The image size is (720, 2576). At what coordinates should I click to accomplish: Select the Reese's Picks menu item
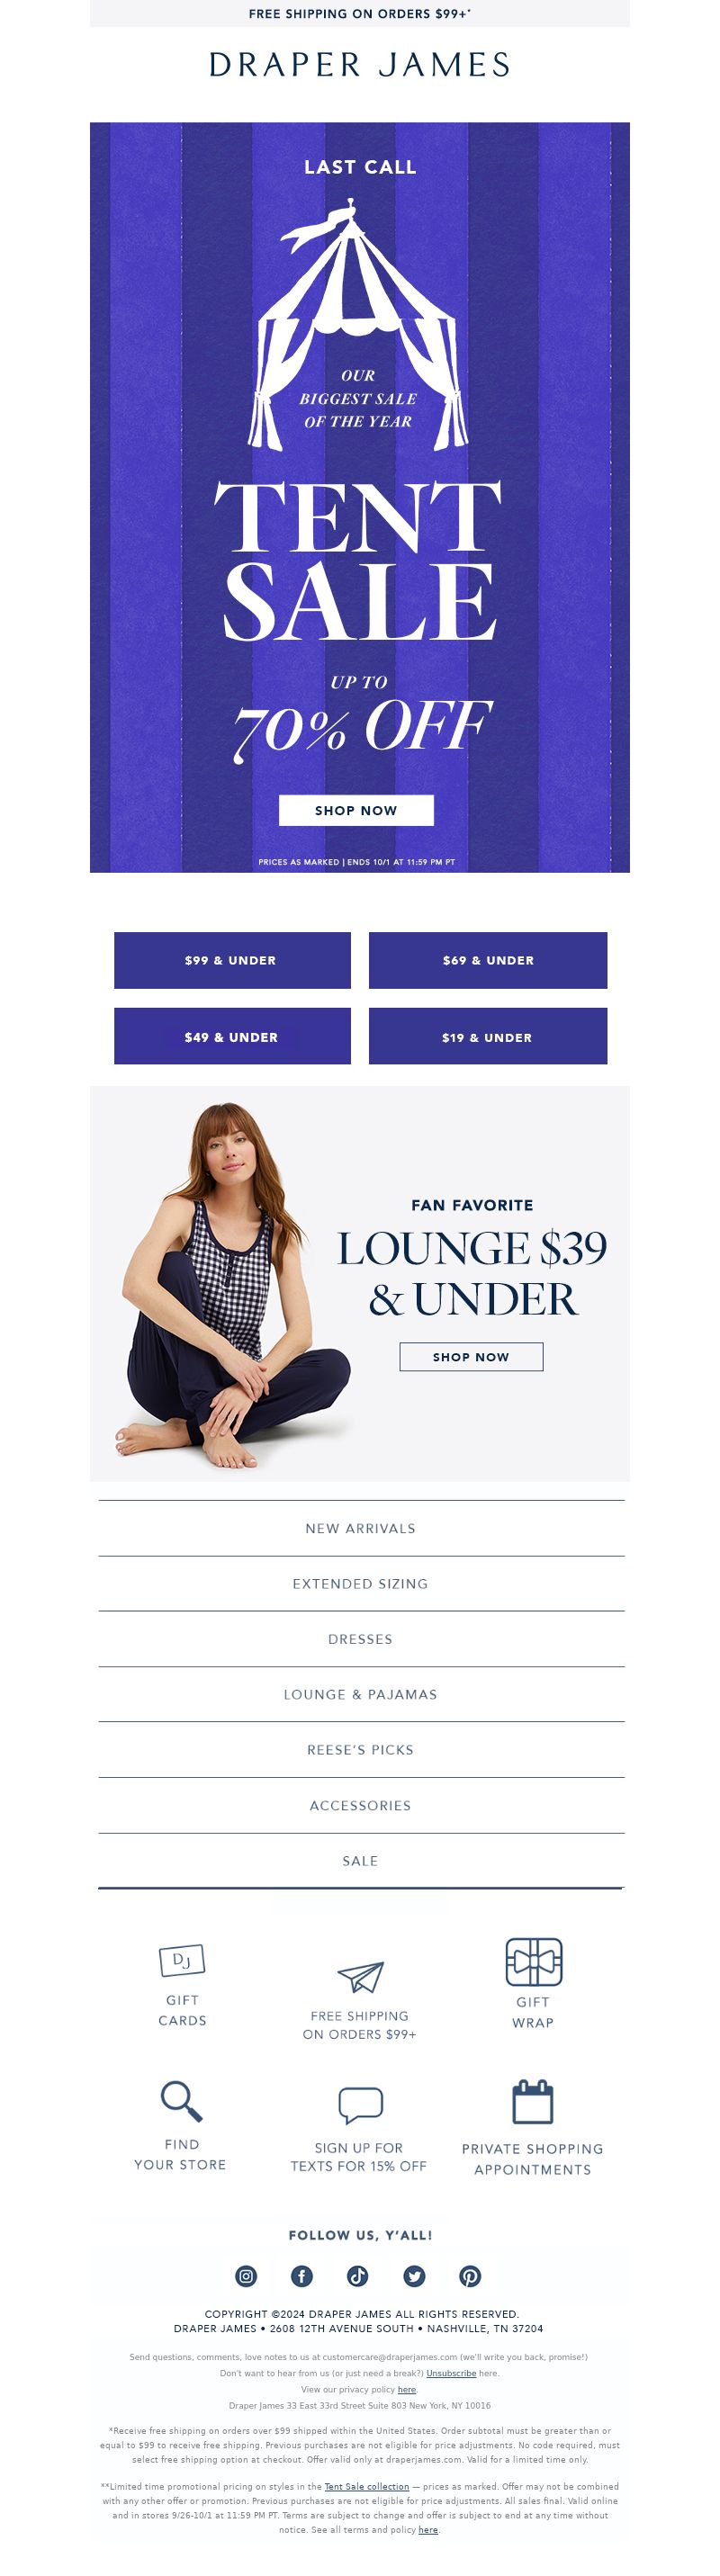click(360, 1750)
